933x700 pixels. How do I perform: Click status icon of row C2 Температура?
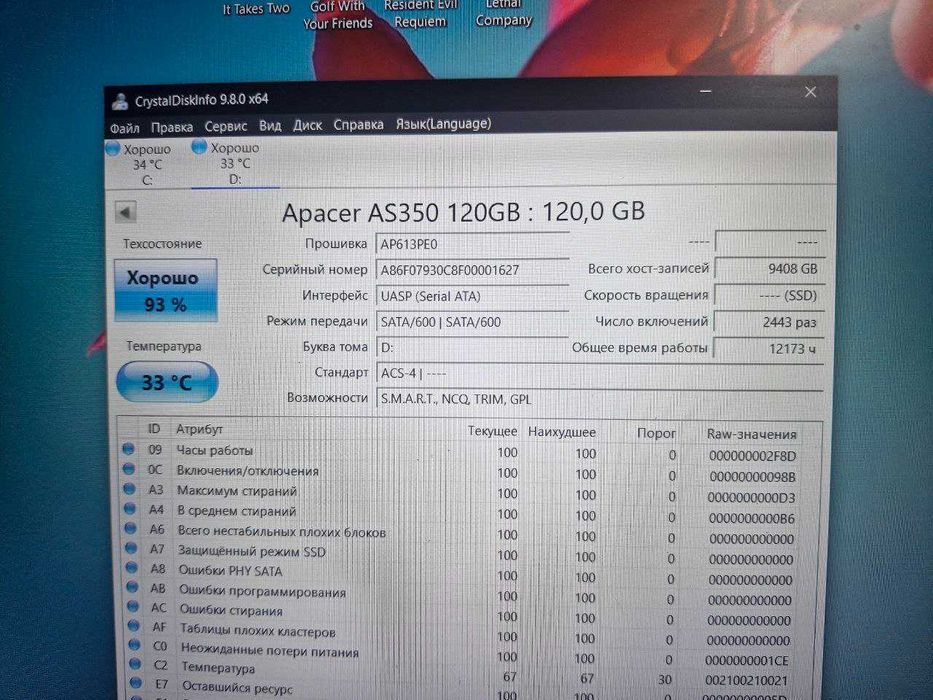click(135, 664)
